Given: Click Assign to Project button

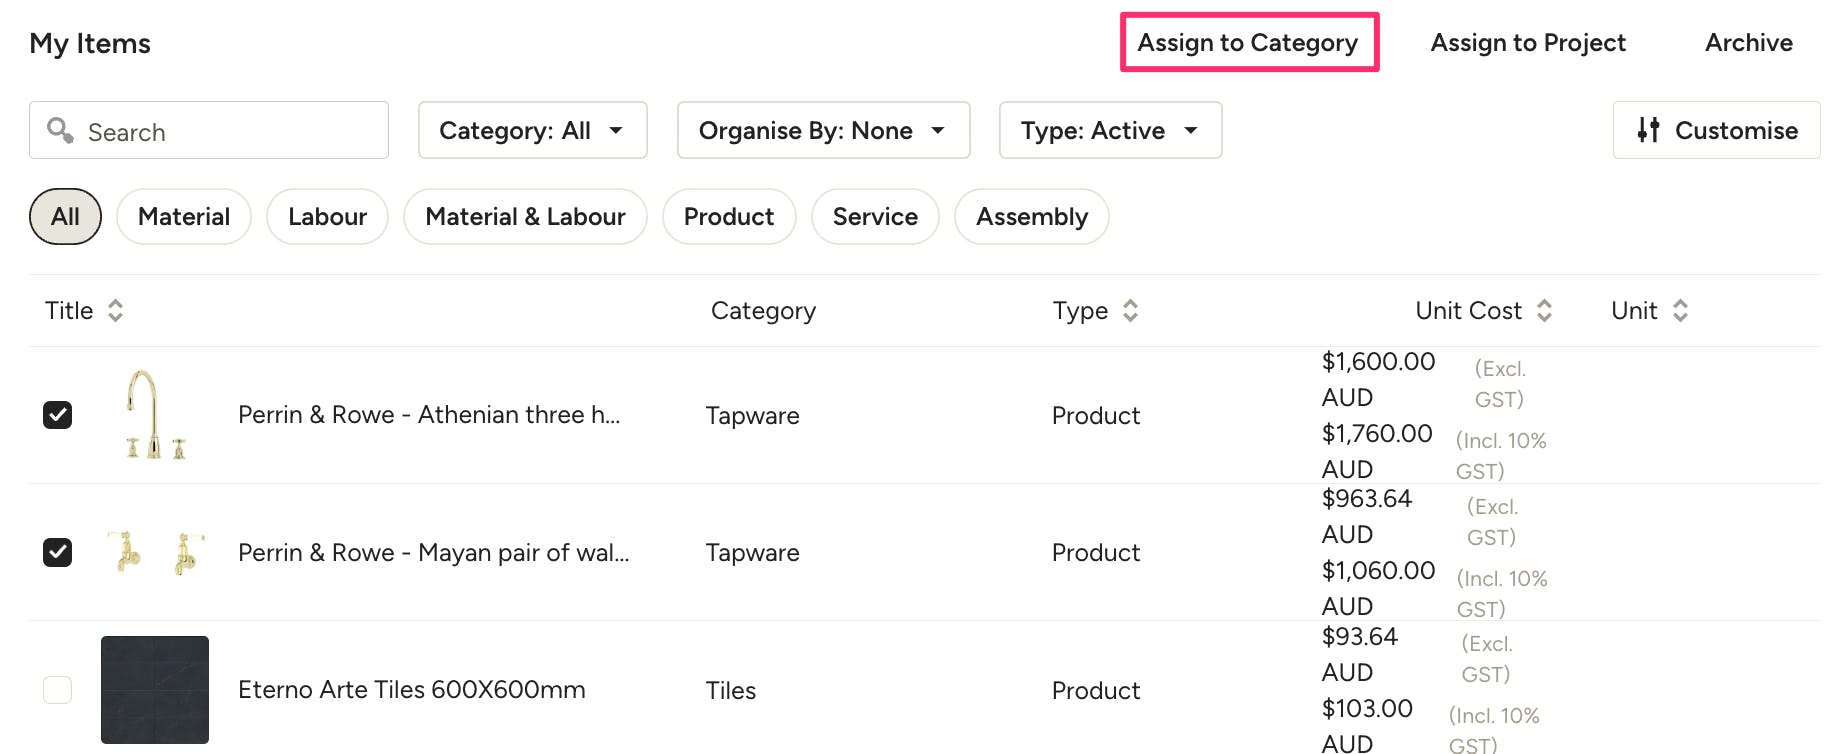Looking at the screenshot, I should coord(1528,43).
